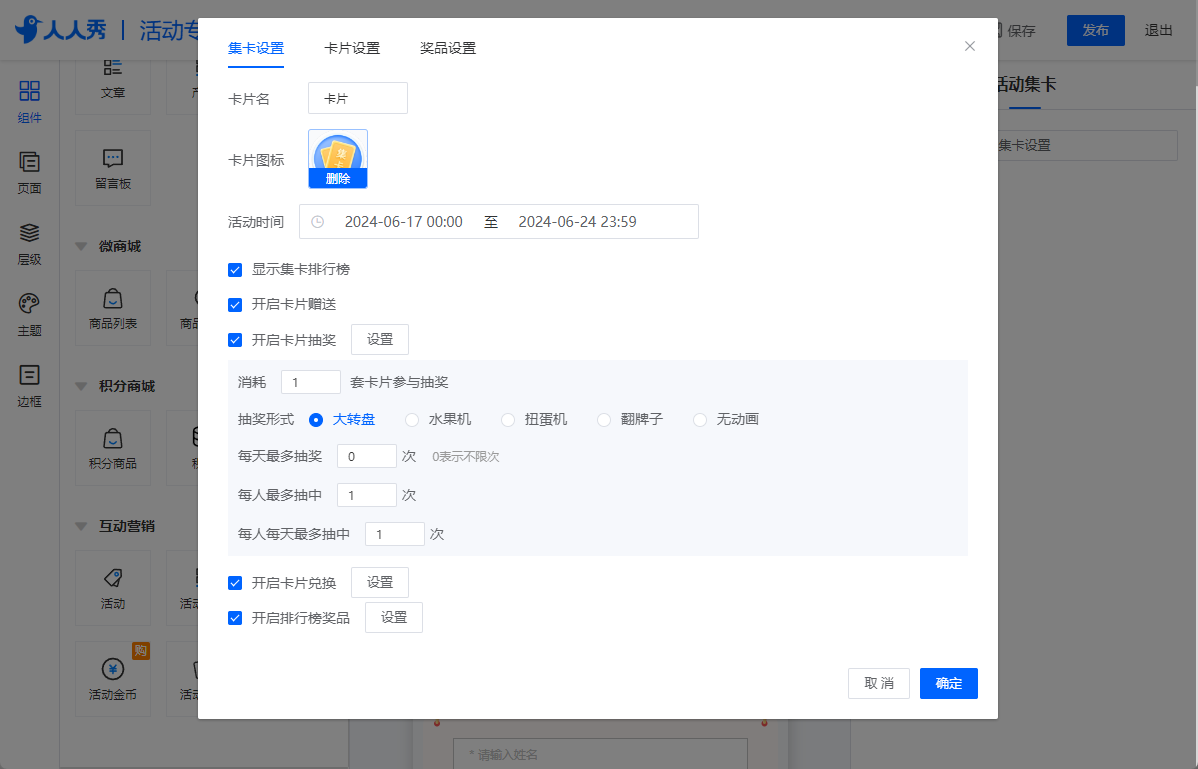1198x769 pixels.
Task: Collapse the 互动营销 section
Action: 81,526
